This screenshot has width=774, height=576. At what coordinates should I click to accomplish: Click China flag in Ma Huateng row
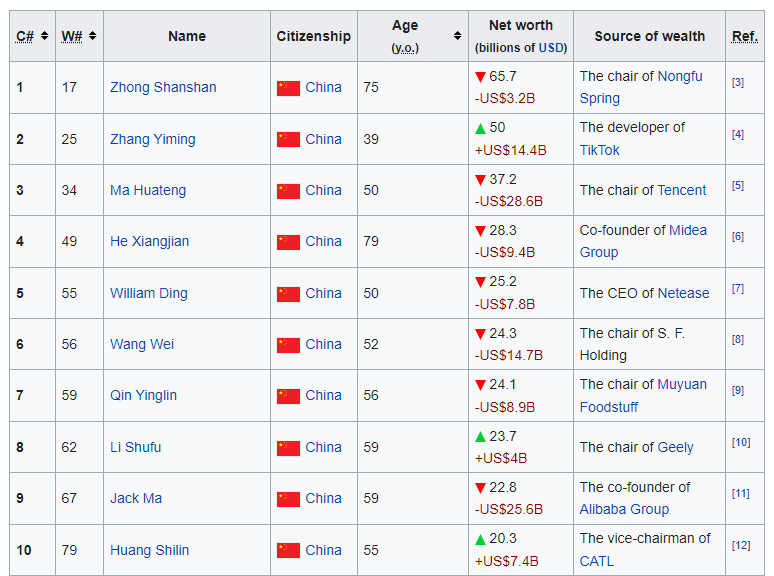(x=288, y=191)
